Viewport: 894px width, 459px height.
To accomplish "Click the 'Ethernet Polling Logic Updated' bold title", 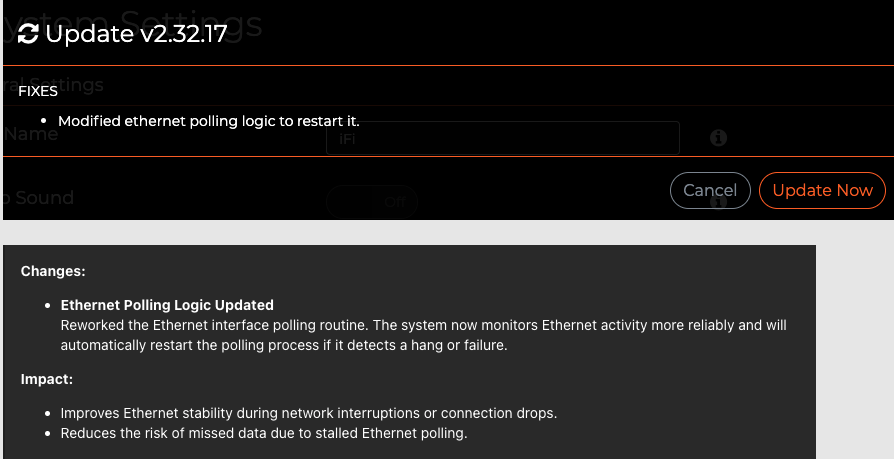I will tap(167, 305).
